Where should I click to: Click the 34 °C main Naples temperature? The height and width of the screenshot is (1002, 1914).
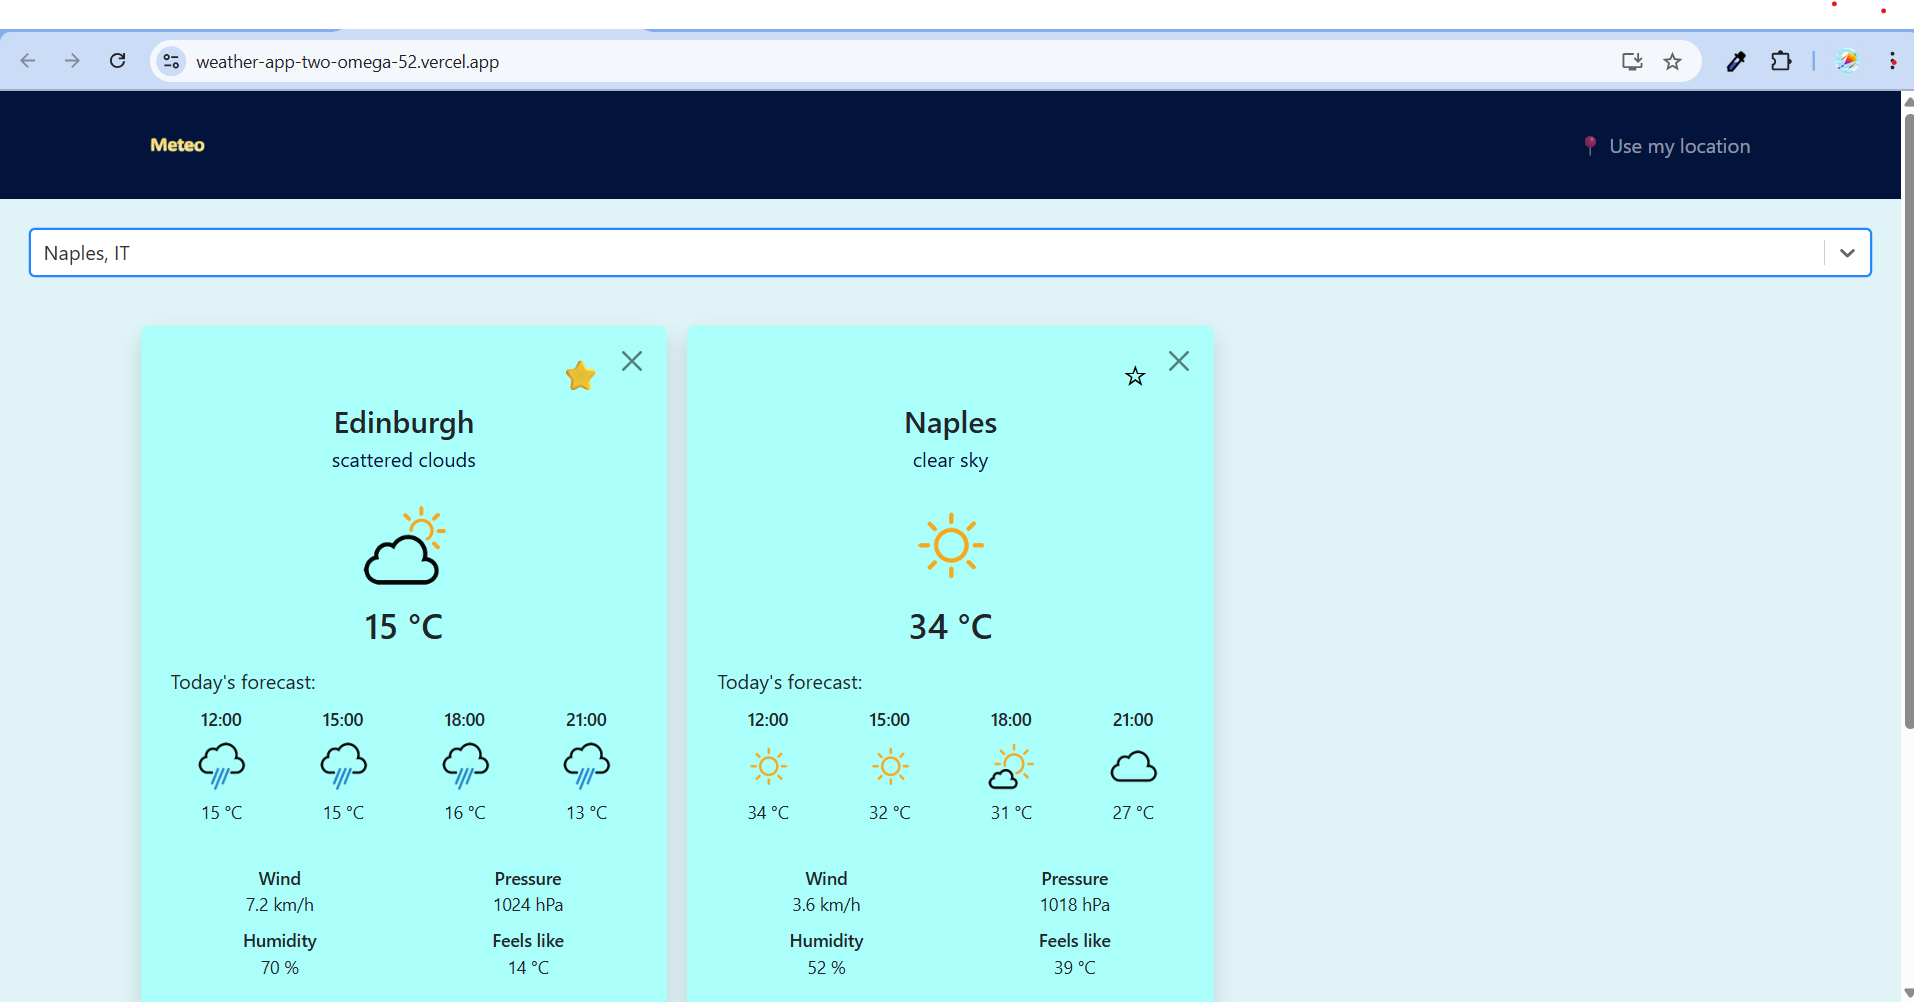(951, 627)
